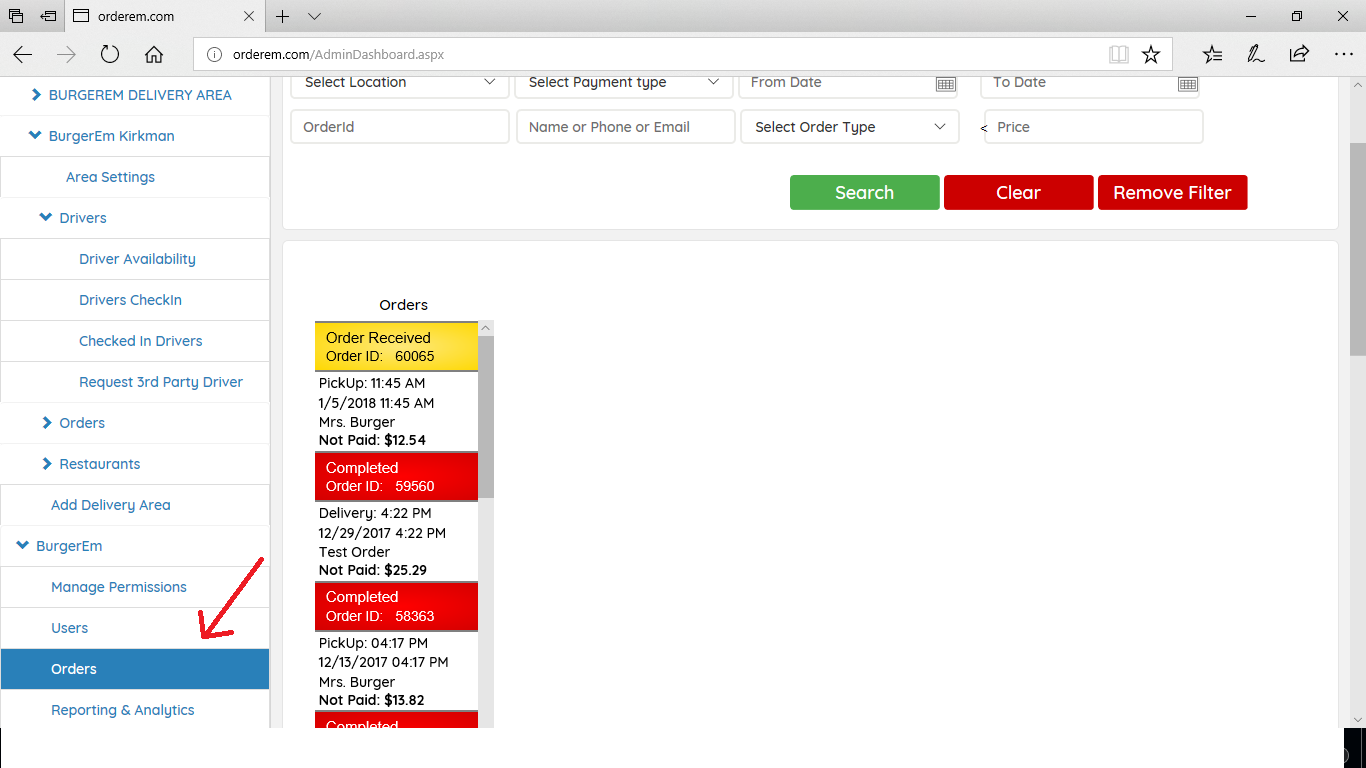Open the To Date calendar icon
This screenshot has height=768, width=1366.
point(1187,84)
